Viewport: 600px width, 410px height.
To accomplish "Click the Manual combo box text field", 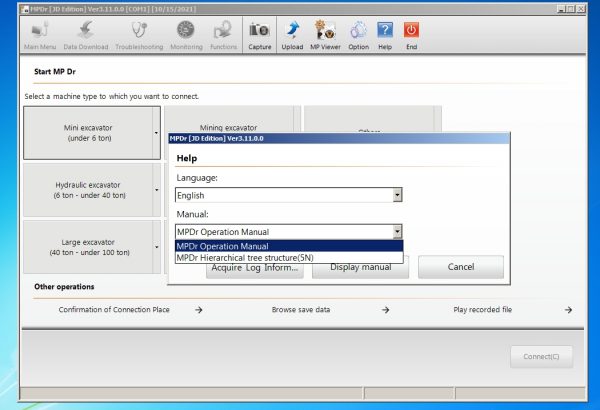I will tap(284, 232).
